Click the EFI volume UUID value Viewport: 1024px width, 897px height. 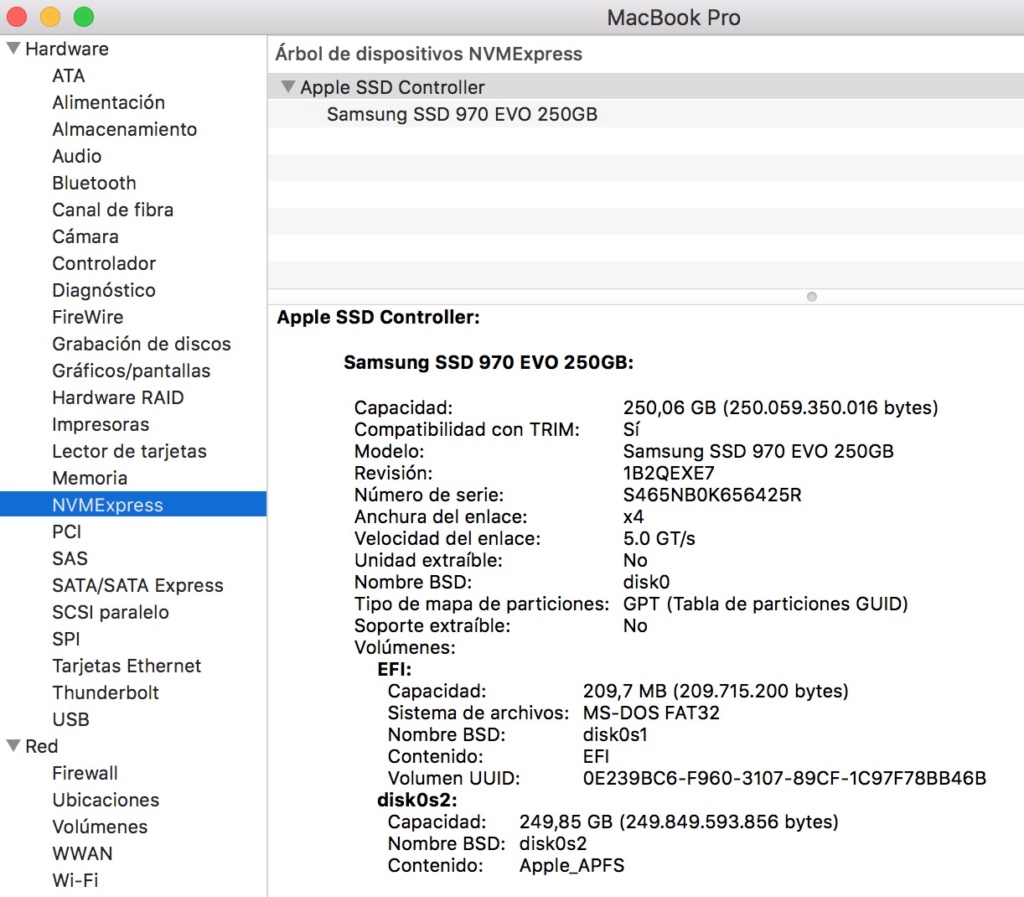(784, 778)
